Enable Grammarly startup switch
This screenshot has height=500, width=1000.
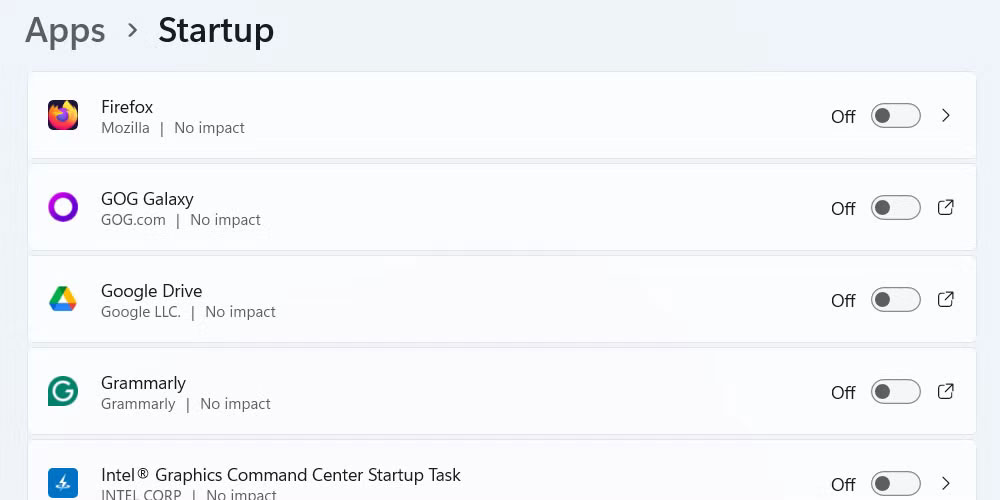click(x=895, y=392)
